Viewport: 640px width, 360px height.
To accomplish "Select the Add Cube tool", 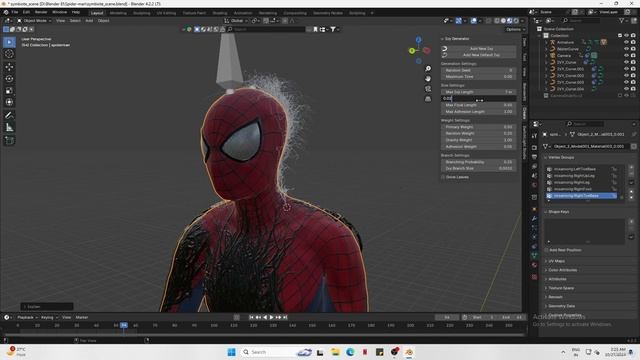I will (x=9, y=140).
